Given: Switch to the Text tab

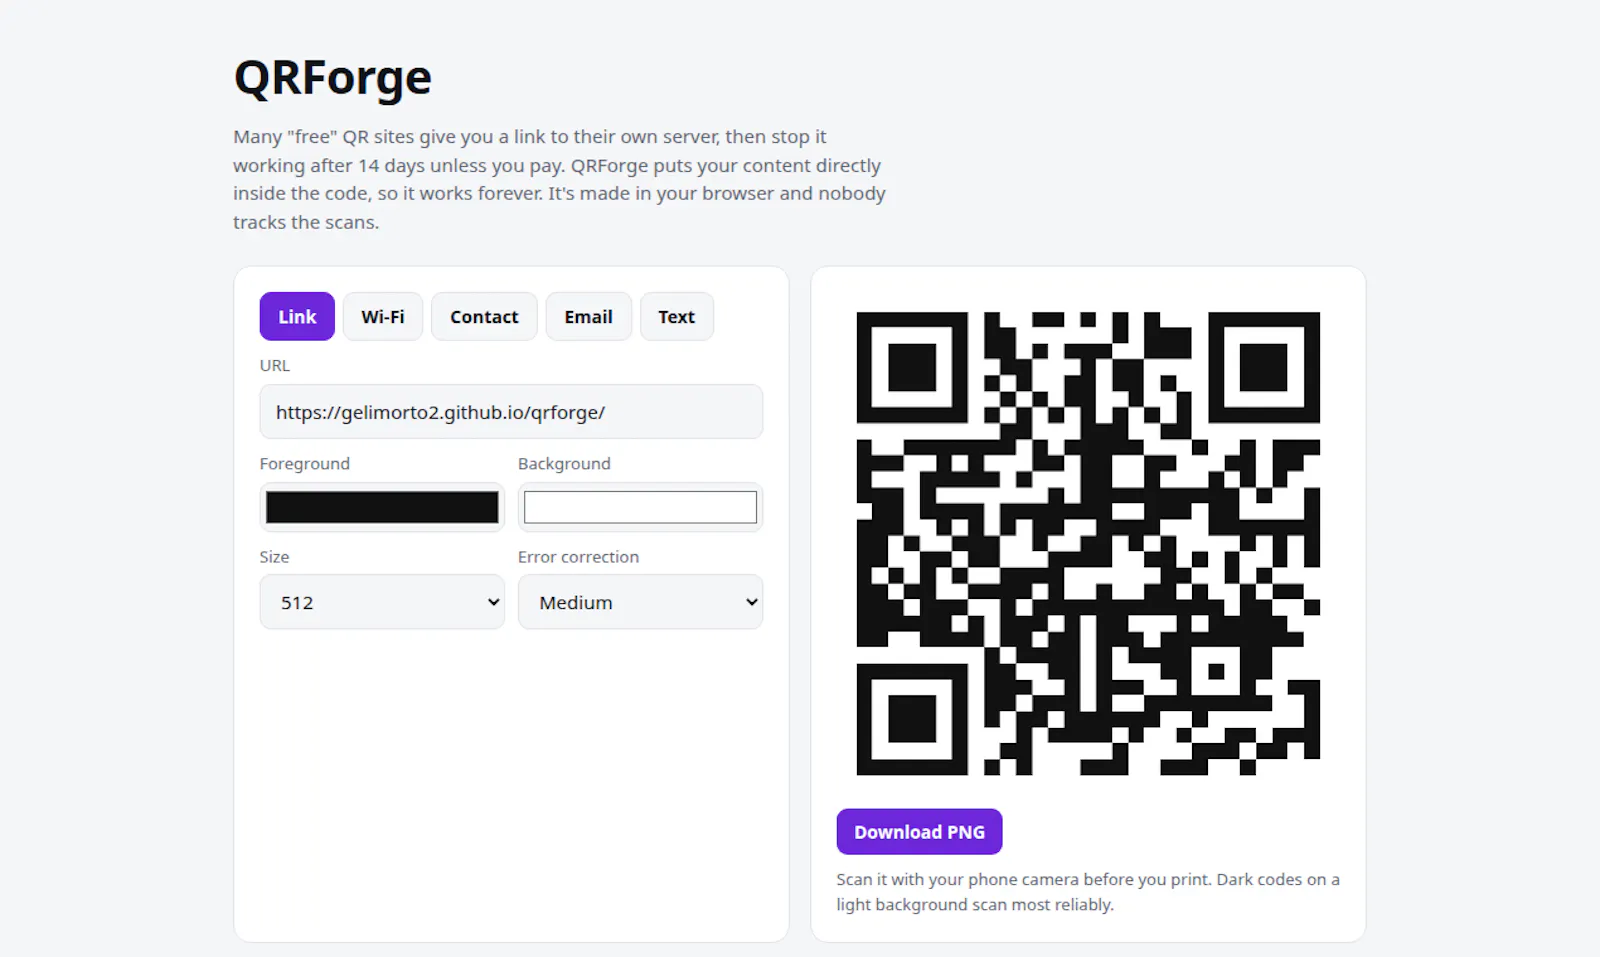Looking at the screenshot, I should (676, 316).
